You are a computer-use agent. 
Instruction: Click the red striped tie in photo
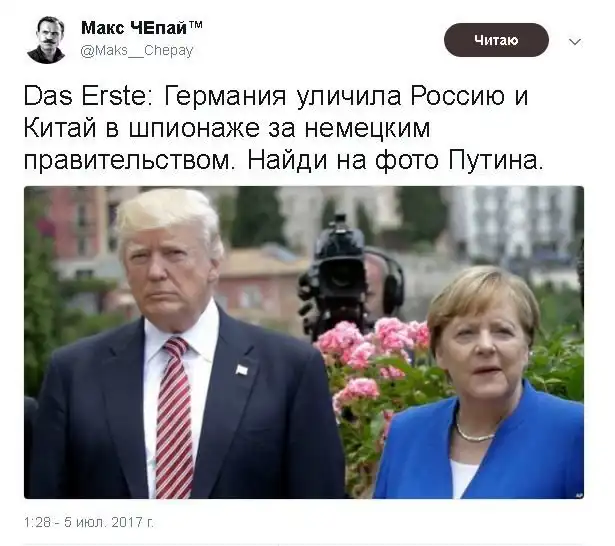coord(173,418)
